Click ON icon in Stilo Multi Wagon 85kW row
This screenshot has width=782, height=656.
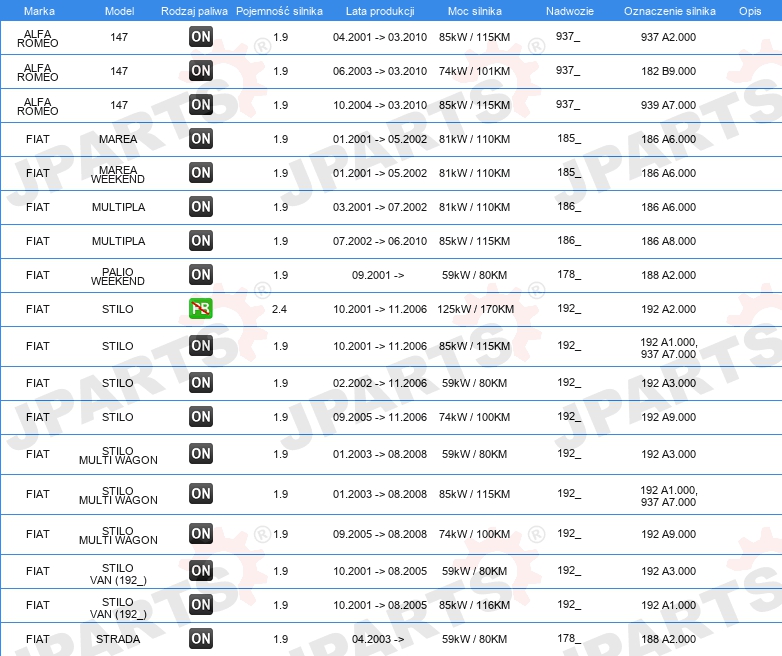click(201, 493)
